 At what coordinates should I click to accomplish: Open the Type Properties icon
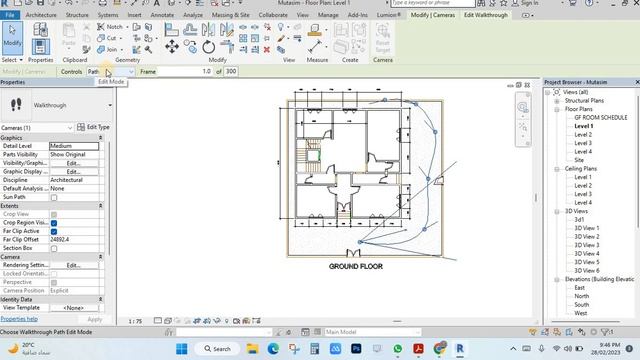tap(40, 30)
